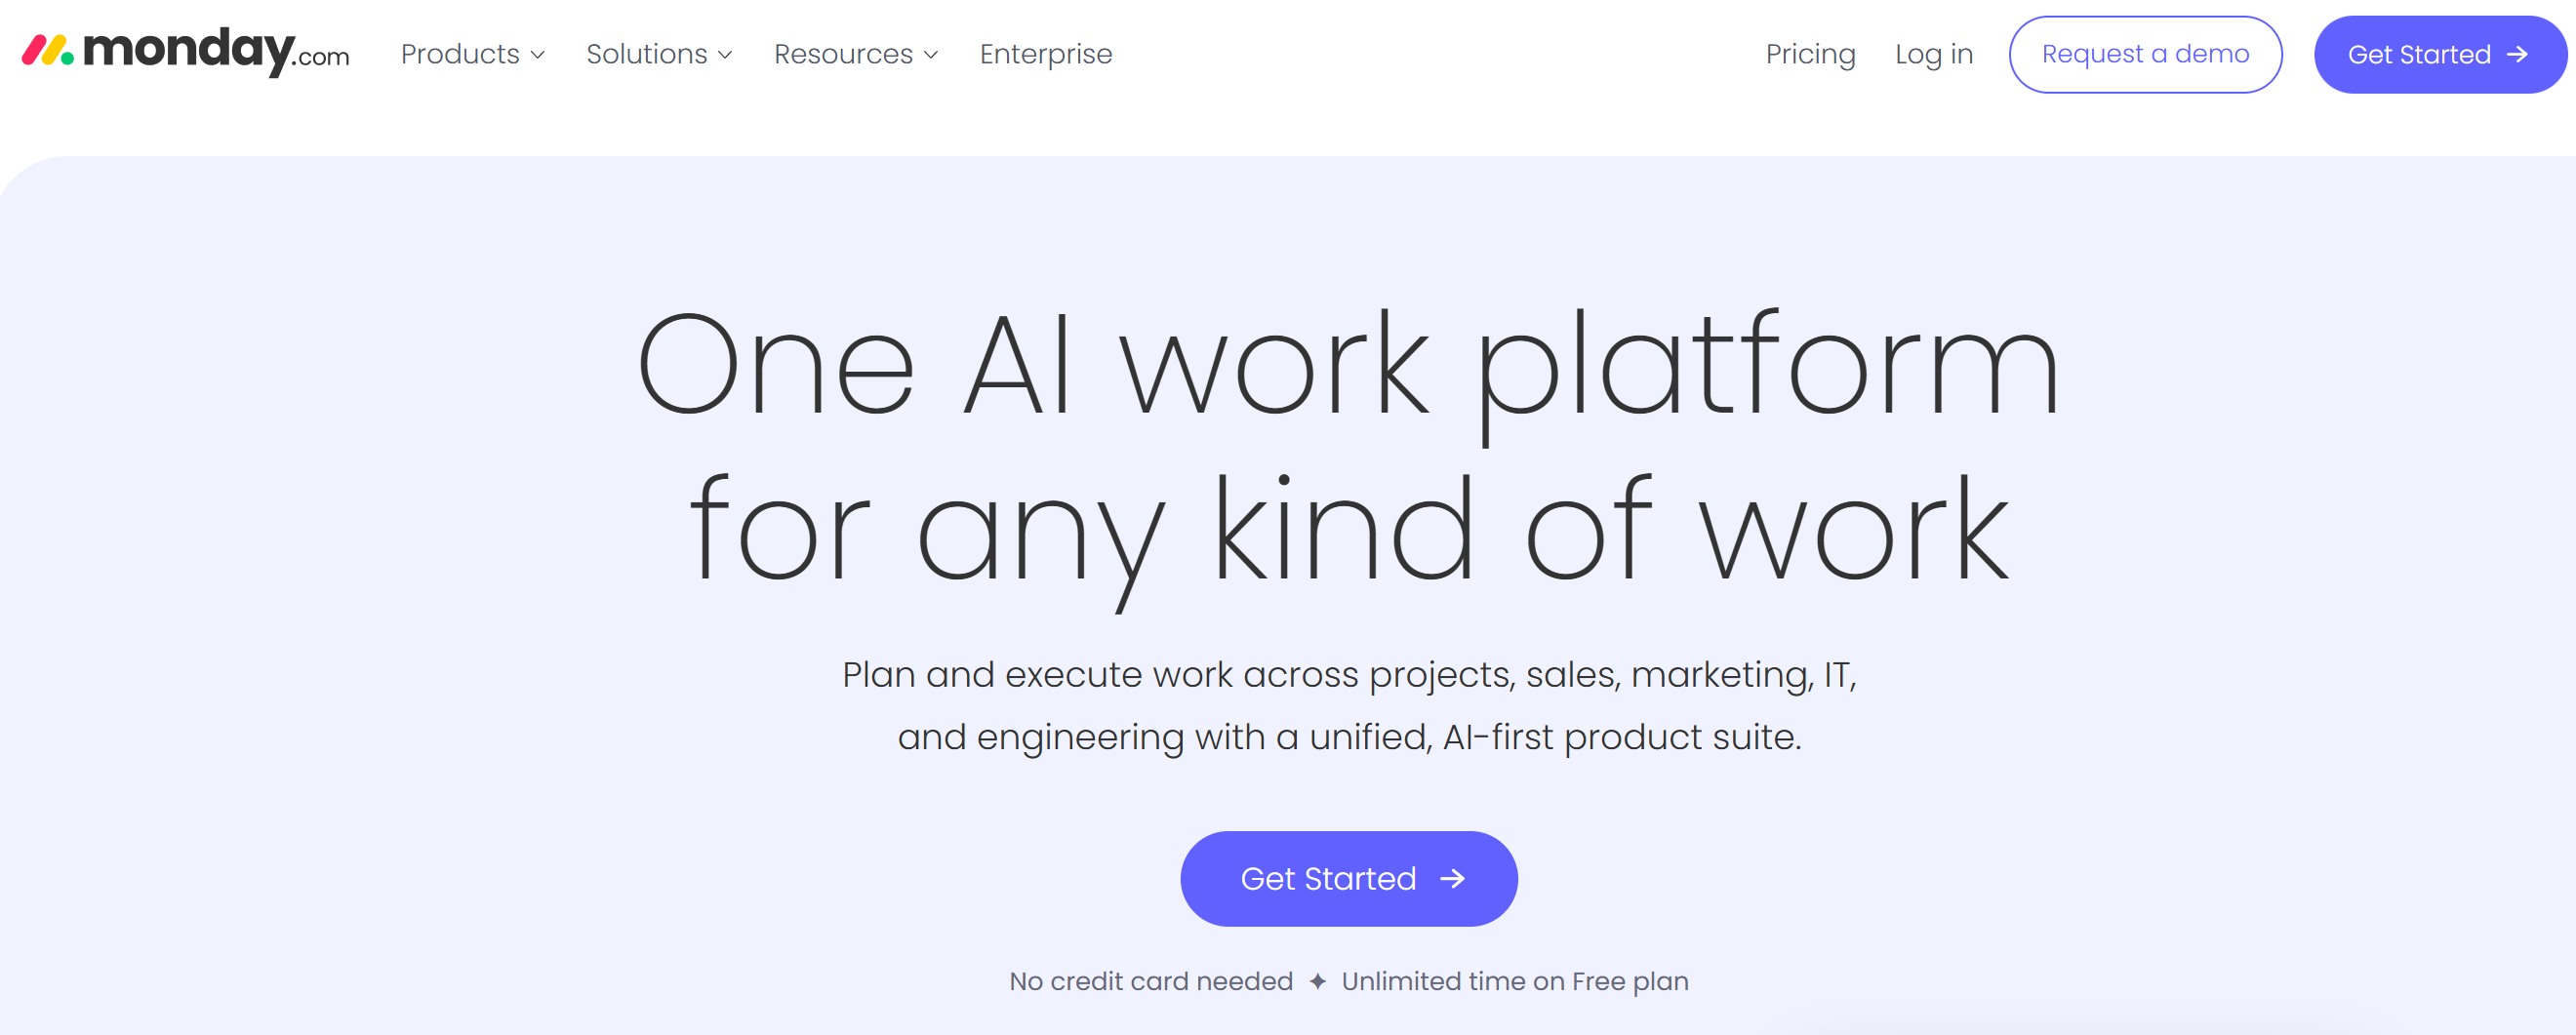Click the chevron next to Products

point(538,55)
